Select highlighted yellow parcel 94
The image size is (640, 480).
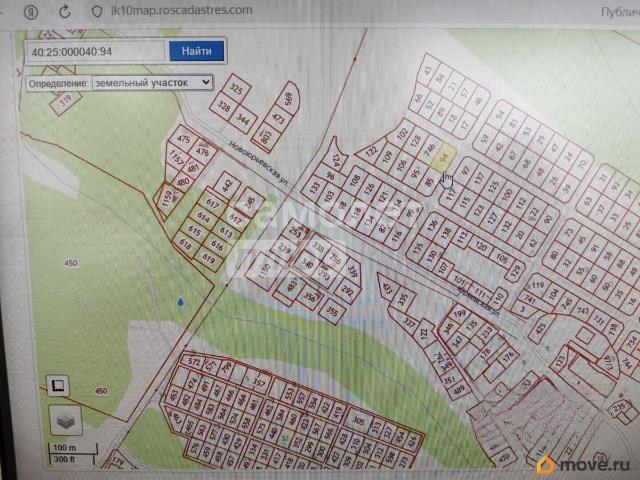point(443,158)
